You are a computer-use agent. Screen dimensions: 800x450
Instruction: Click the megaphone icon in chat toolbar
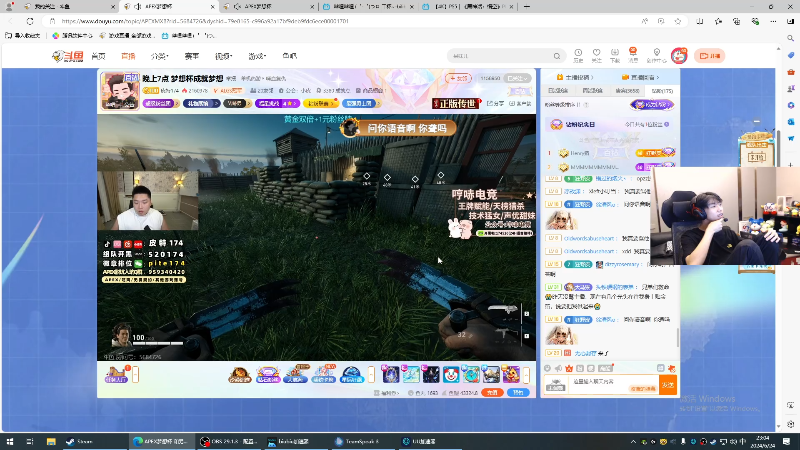click(x=558, y=368)
